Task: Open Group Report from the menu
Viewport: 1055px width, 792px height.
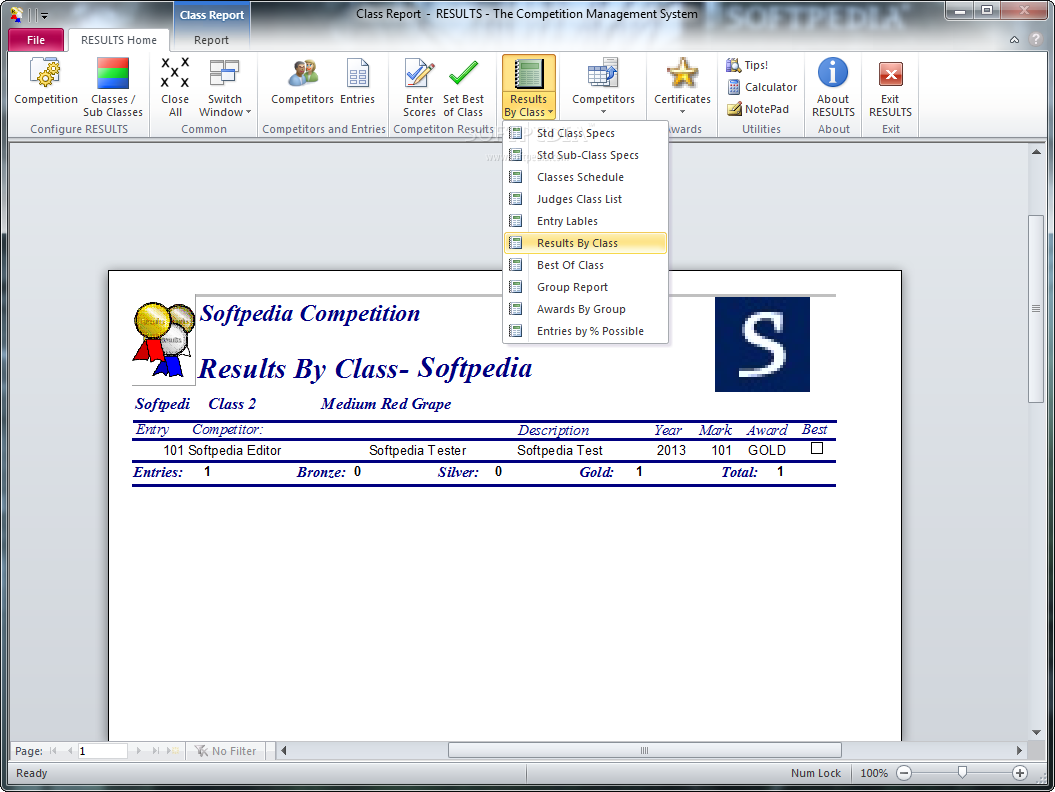Action: coord(585,287)
